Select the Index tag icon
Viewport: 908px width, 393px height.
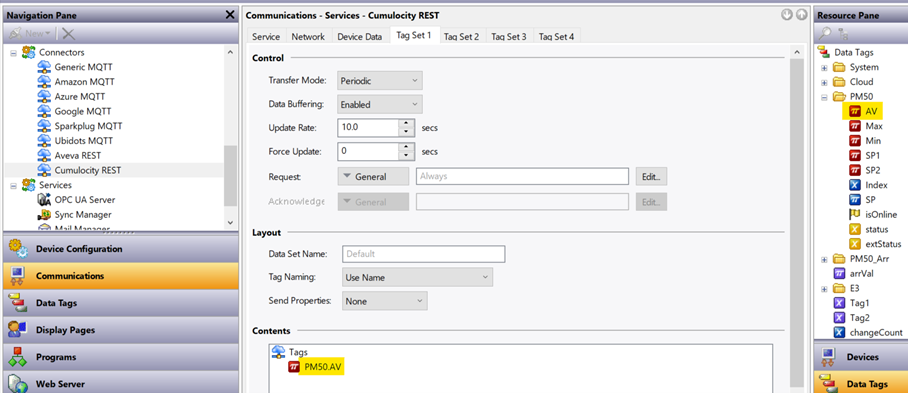point(855,185)
